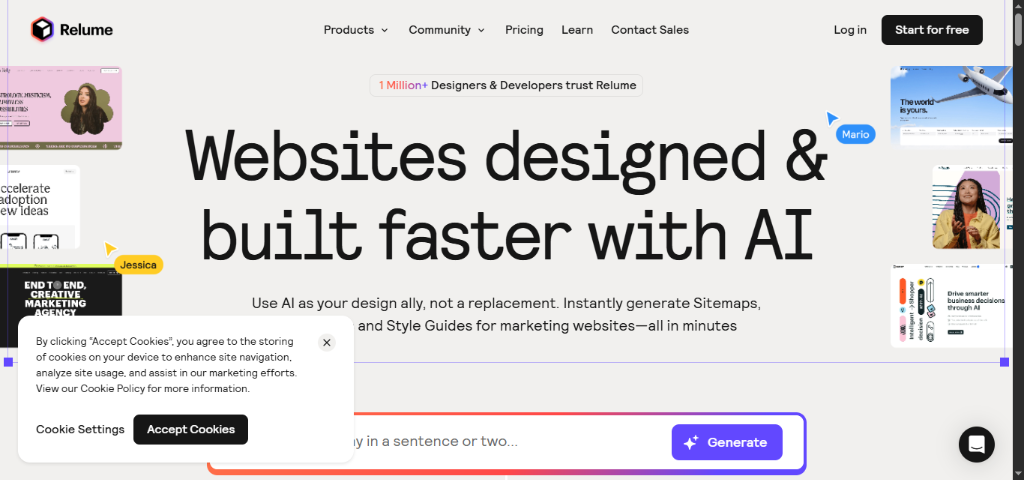Viewport: 1024px width, 480px height.
Task: Click the Relume cube logo icon
Action: (42, 29)
